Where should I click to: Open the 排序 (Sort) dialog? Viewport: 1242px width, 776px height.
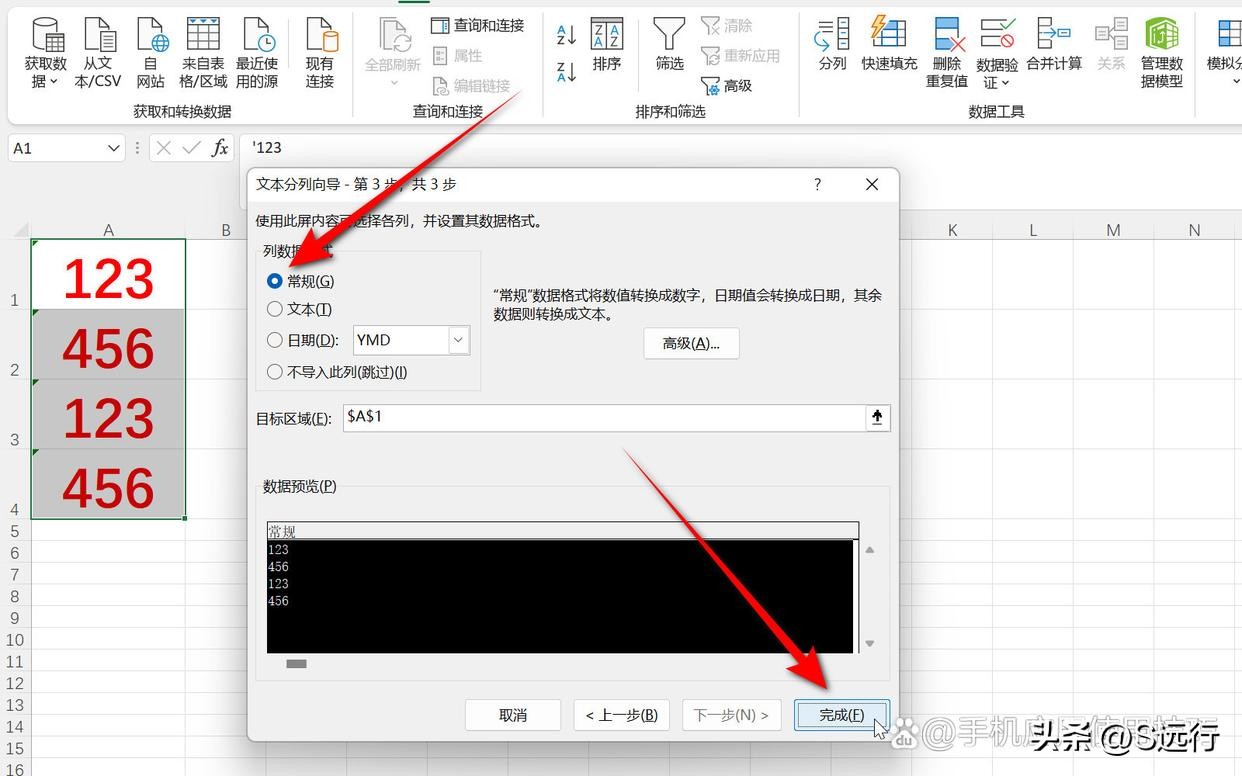pyautogui.click(x=607, y=44)
